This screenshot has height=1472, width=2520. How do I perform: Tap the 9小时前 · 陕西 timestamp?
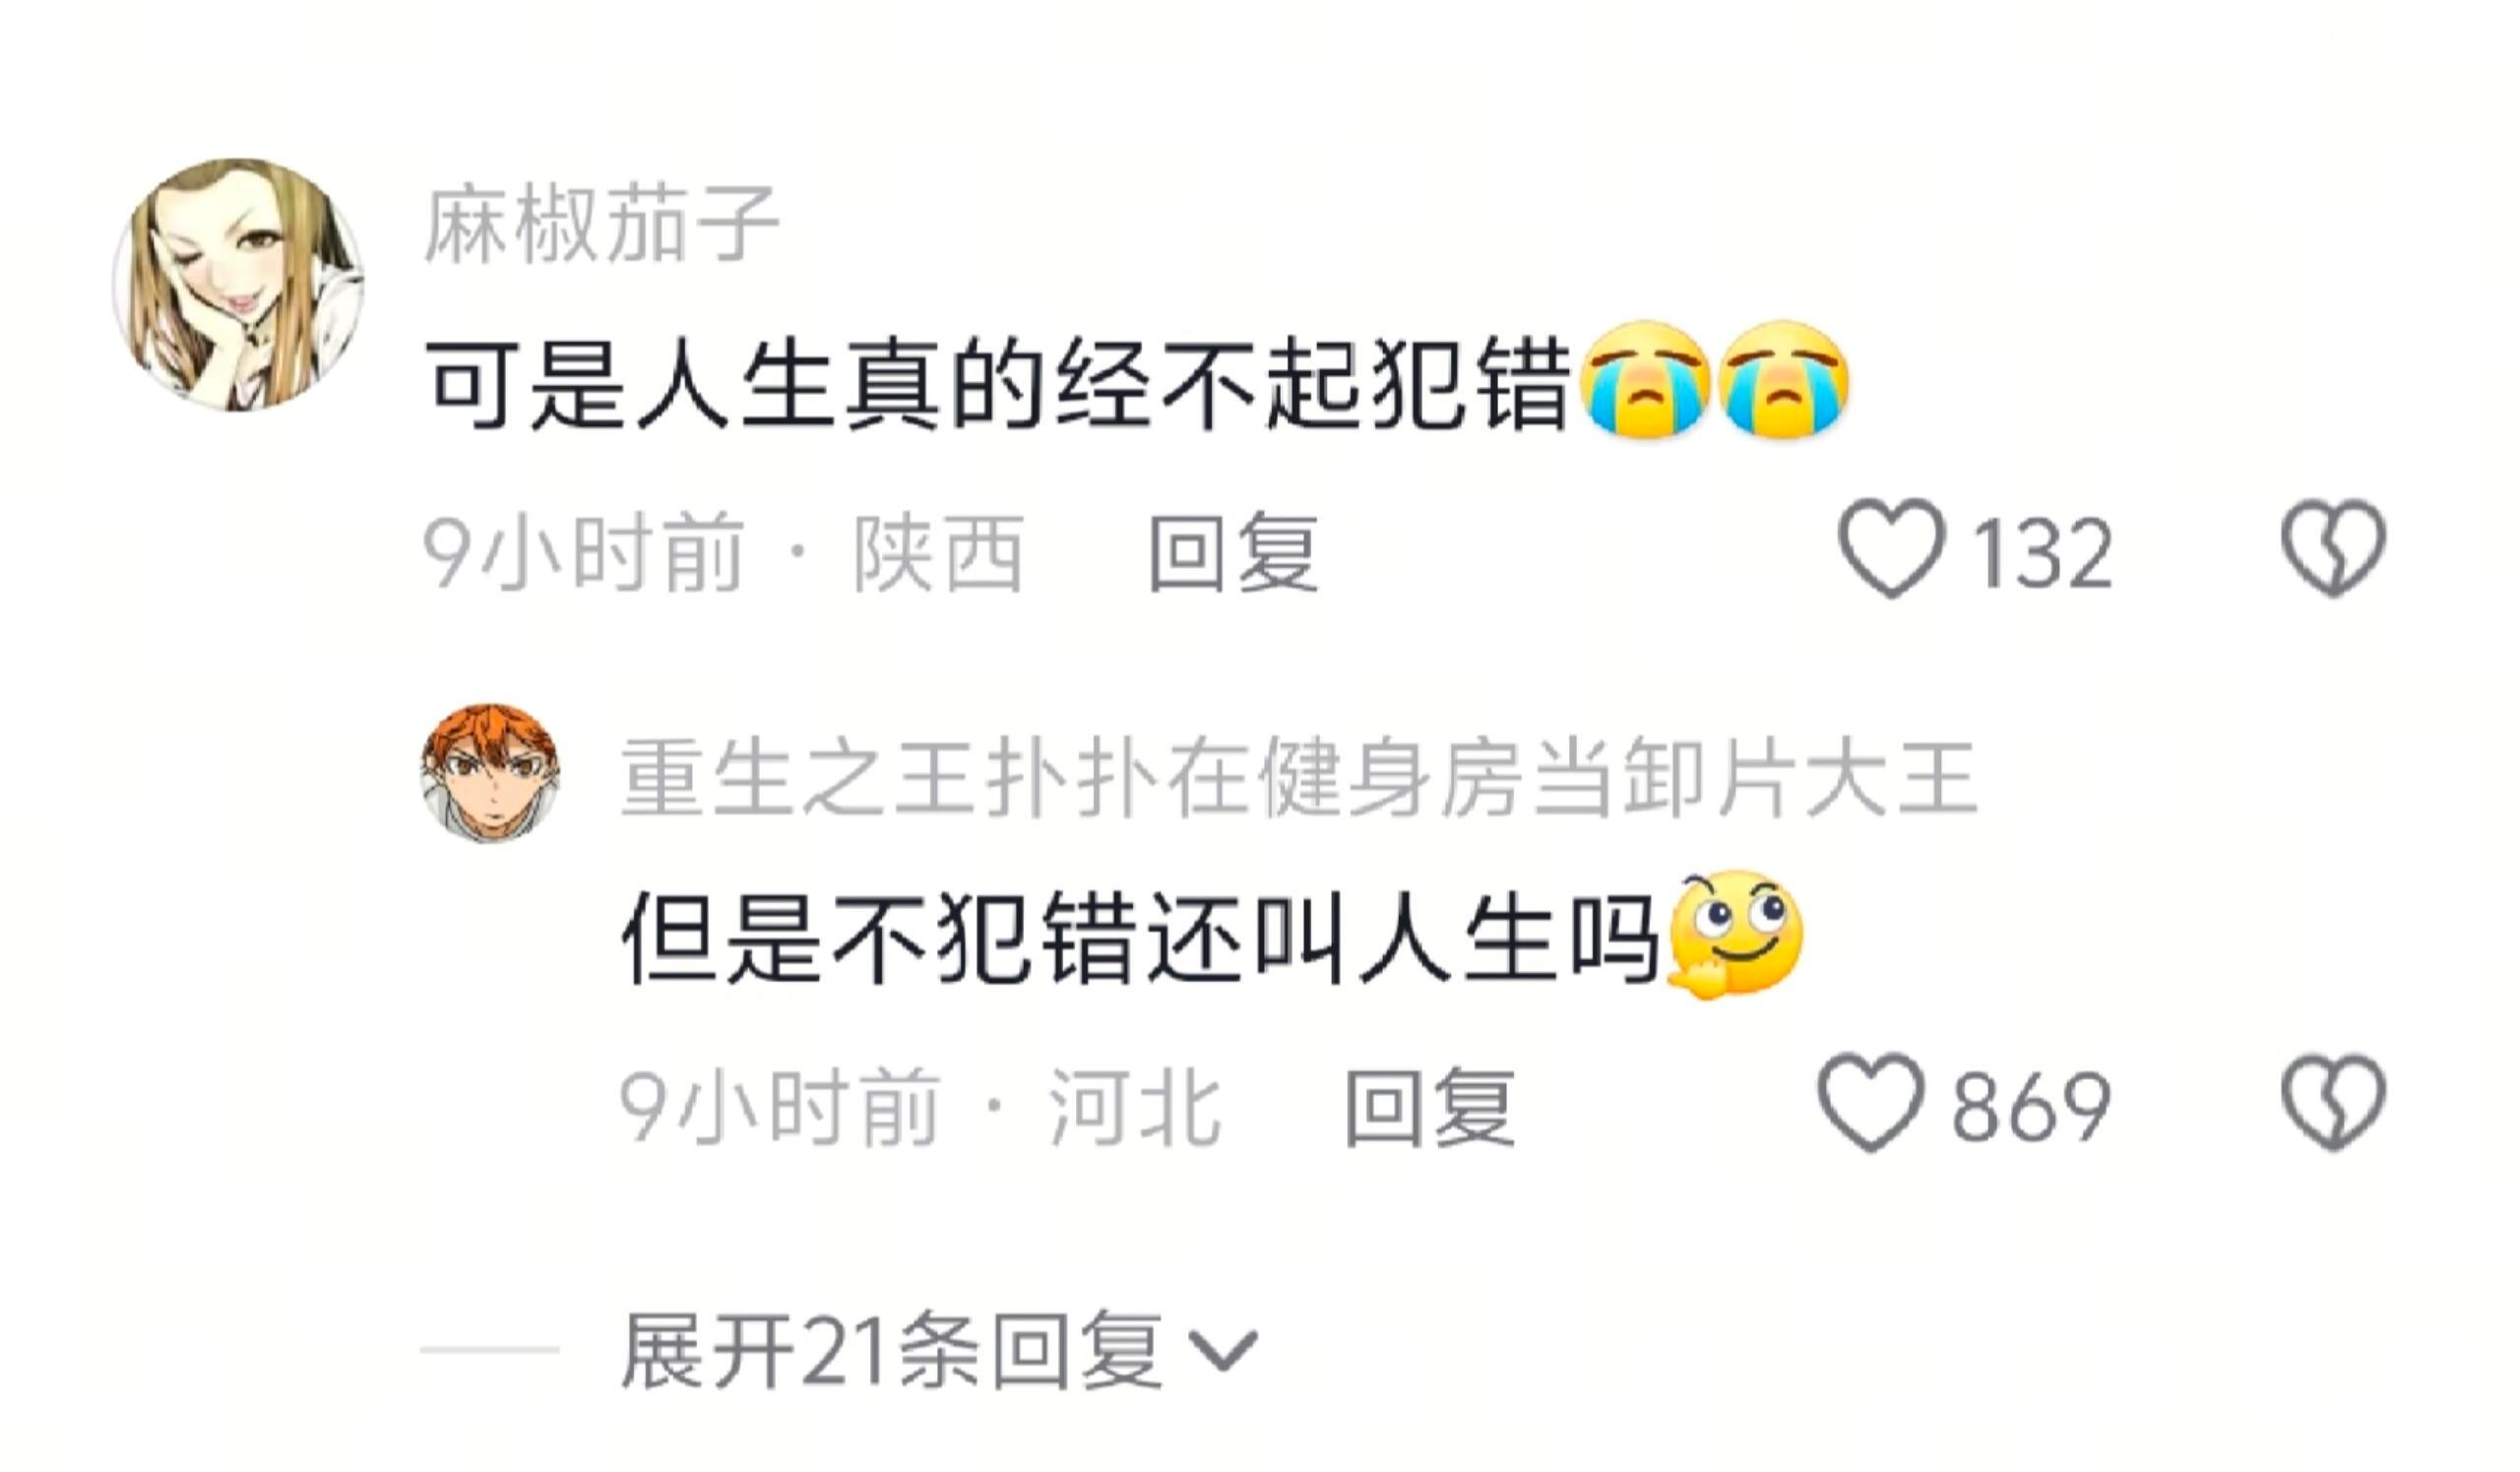click(x=724, y=553)
